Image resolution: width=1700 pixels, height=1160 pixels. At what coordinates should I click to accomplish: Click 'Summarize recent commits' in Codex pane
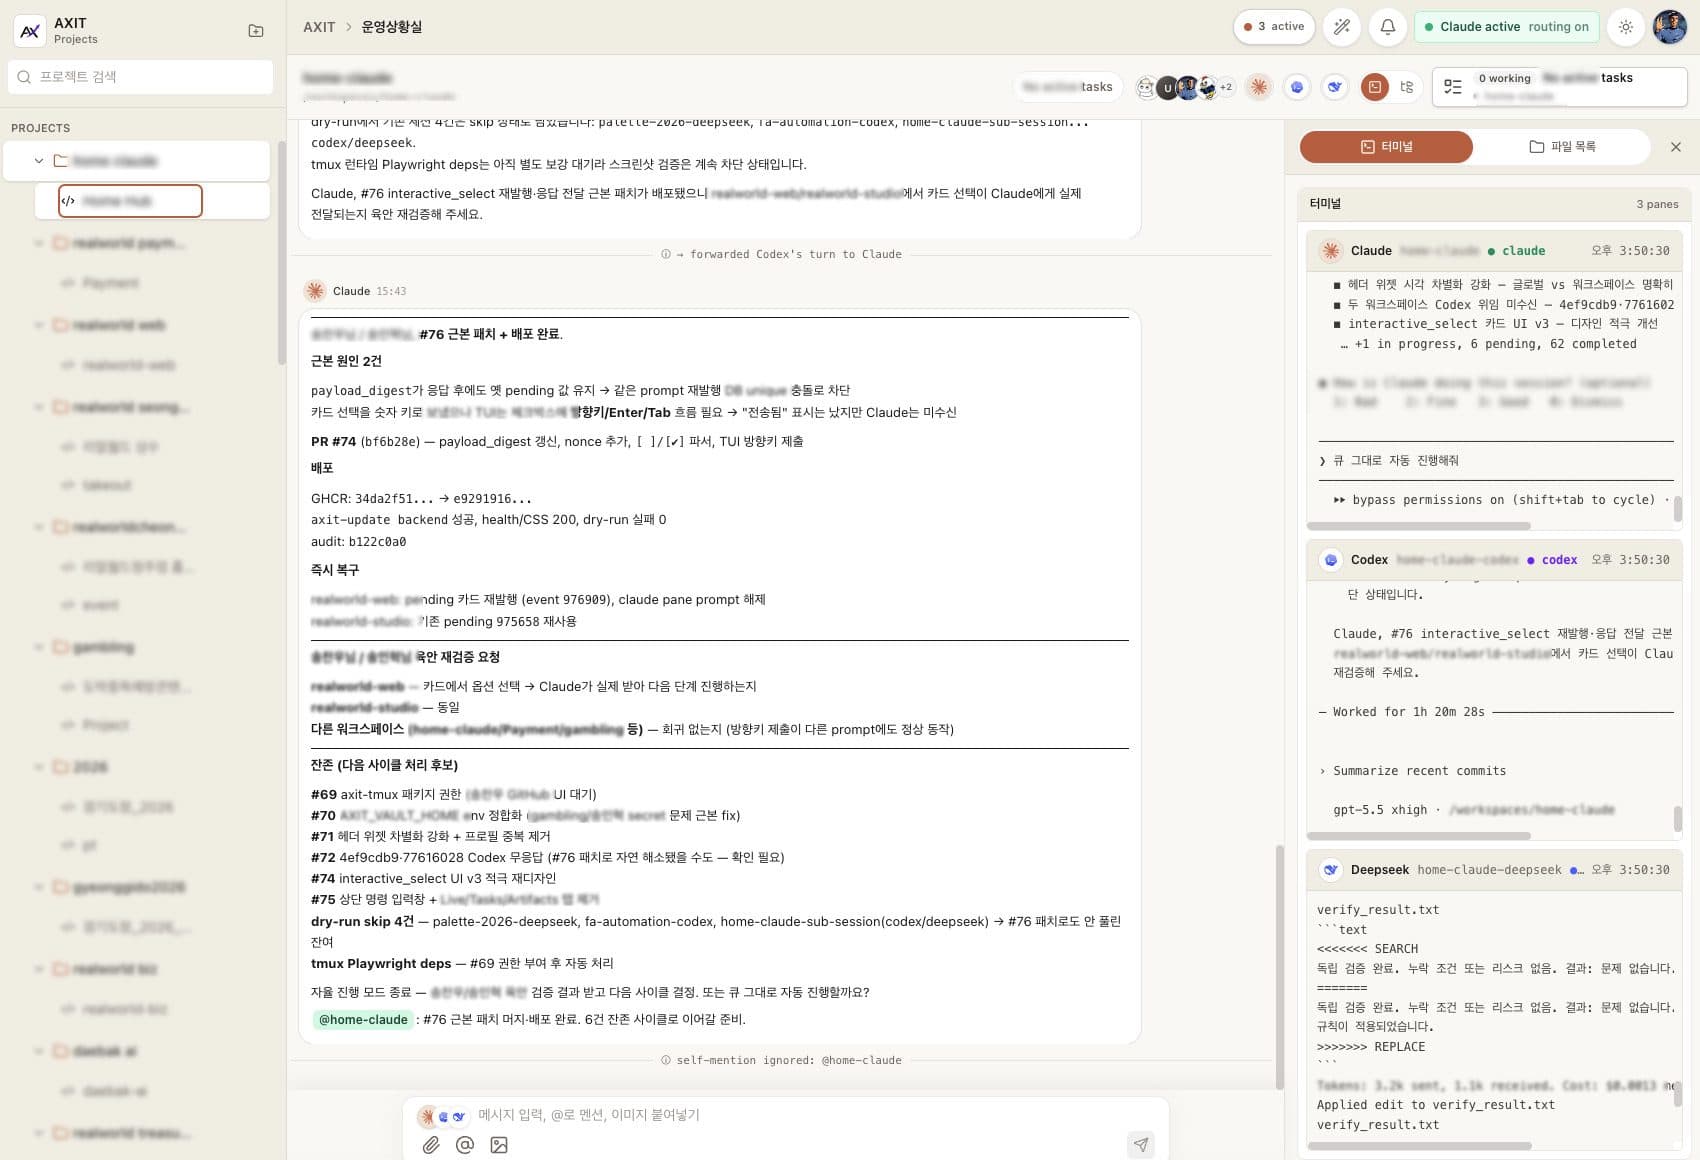1419,771
